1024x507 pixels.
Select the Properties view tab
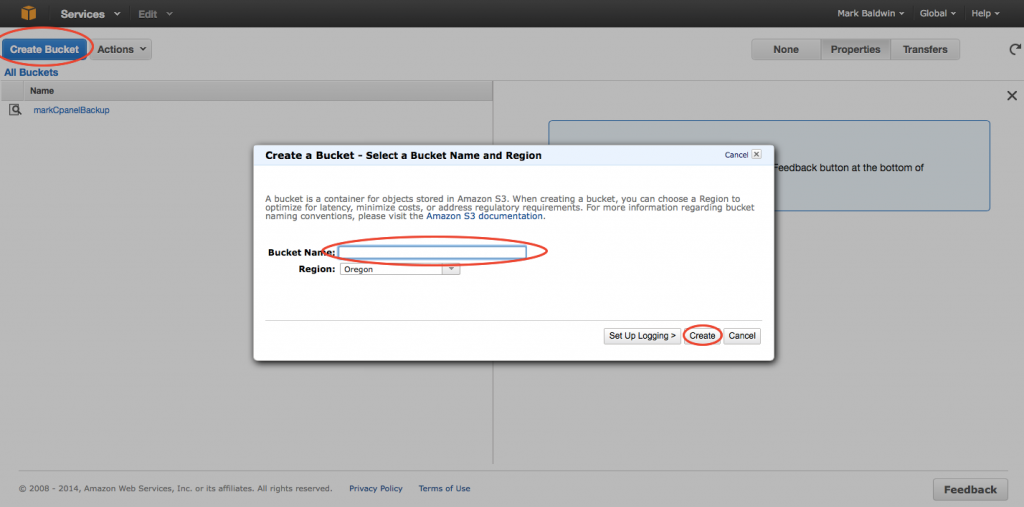tap(855, 50)
